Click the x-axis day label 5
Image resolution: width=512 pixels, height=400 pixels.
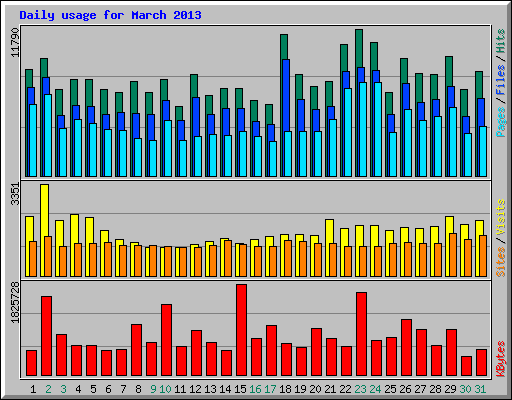(93, 389)
